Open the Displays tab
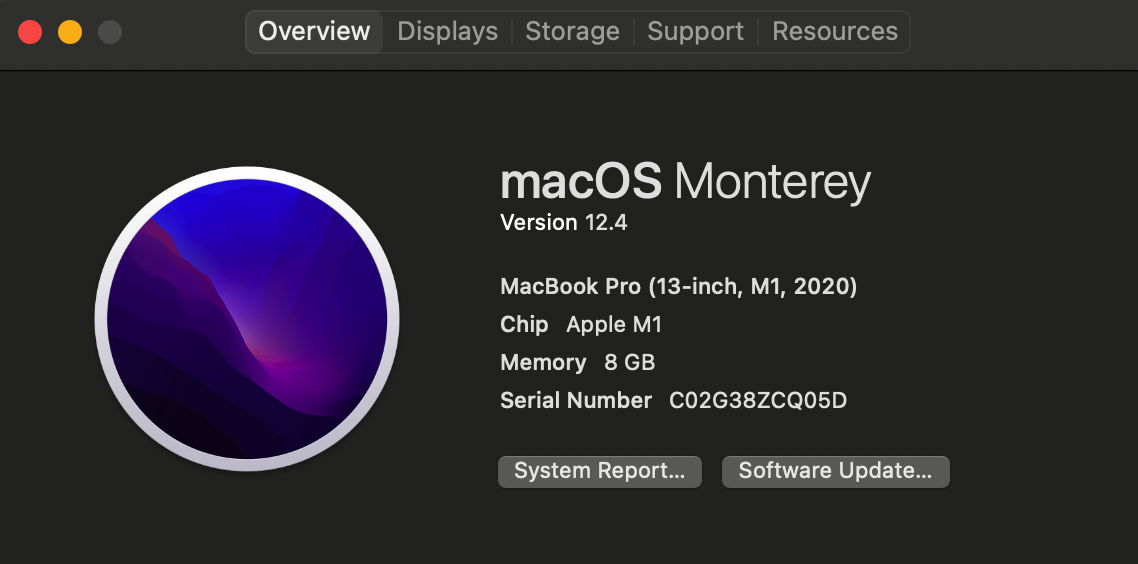Viewport: 1138px width, 564px height. 447,32
